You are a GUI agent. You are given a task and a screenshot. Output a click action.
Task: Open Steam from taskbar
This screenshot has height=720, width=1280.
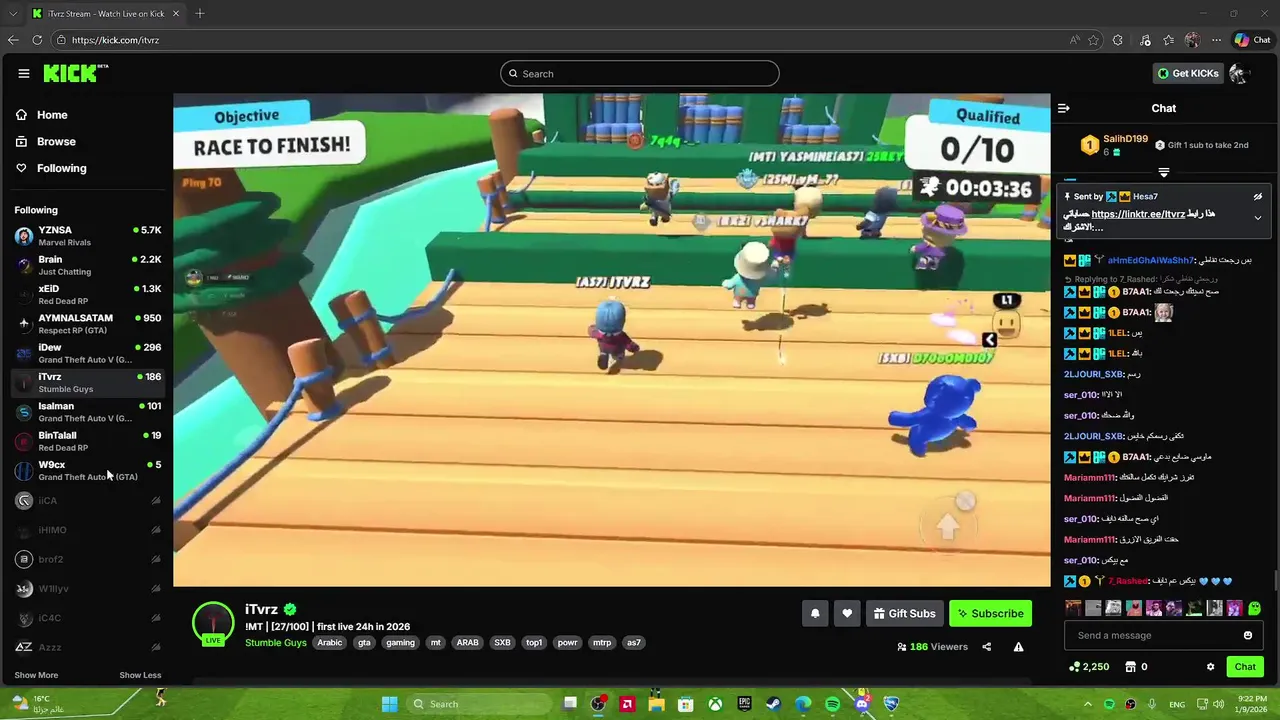[x=773, y=704]
